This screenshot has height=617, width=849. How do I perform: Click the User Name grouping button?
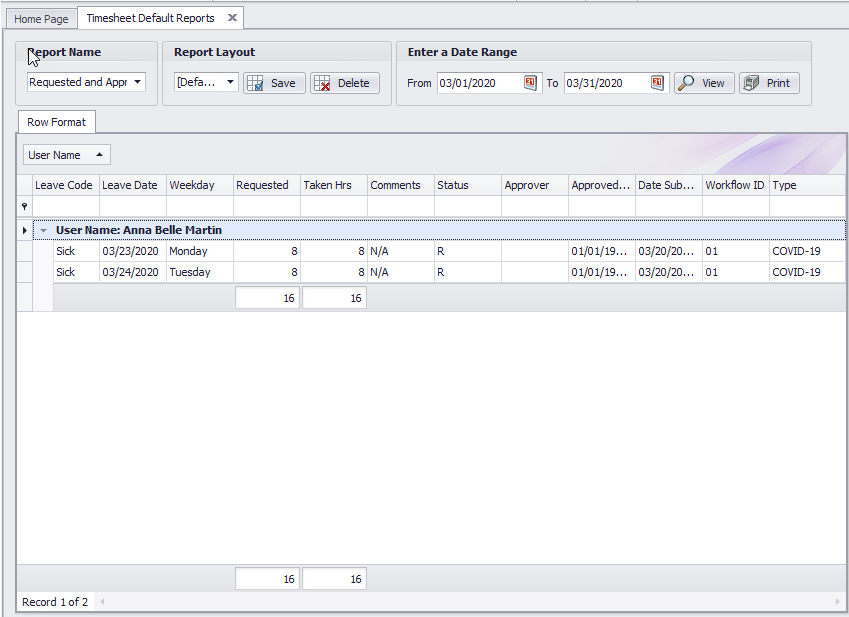click(67, 155)
